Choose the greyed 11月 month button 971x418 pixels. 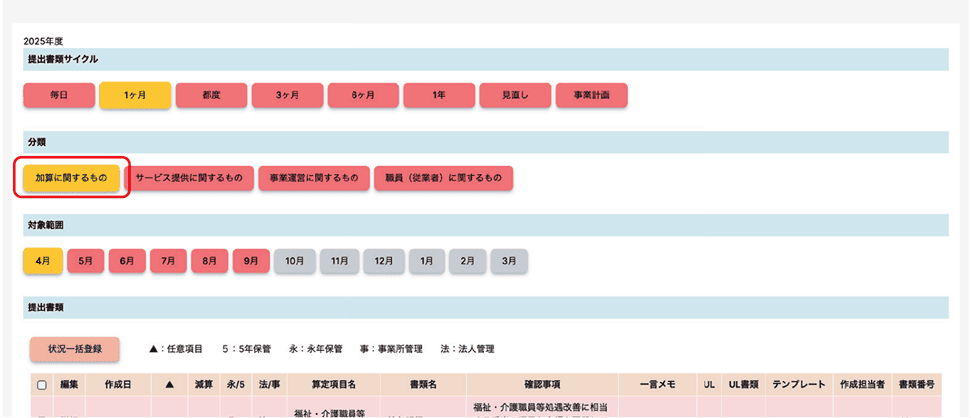coord(339,261)
